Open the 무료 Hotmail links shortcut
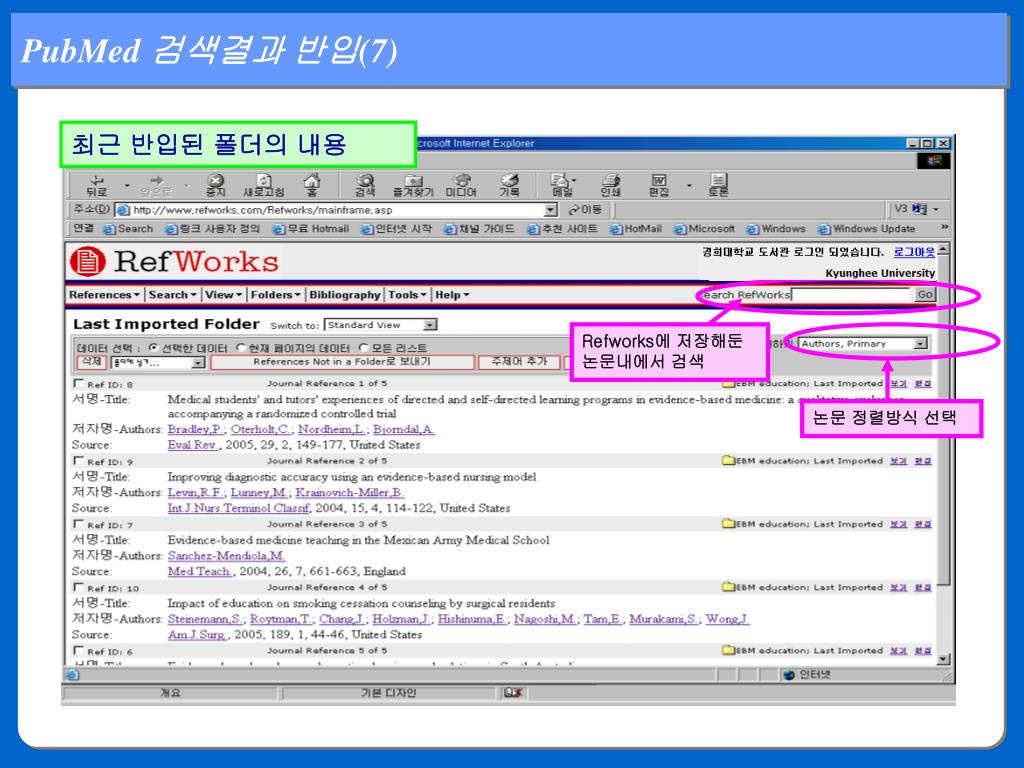This screenshot has width=1024, height=768. pos(311,229)
